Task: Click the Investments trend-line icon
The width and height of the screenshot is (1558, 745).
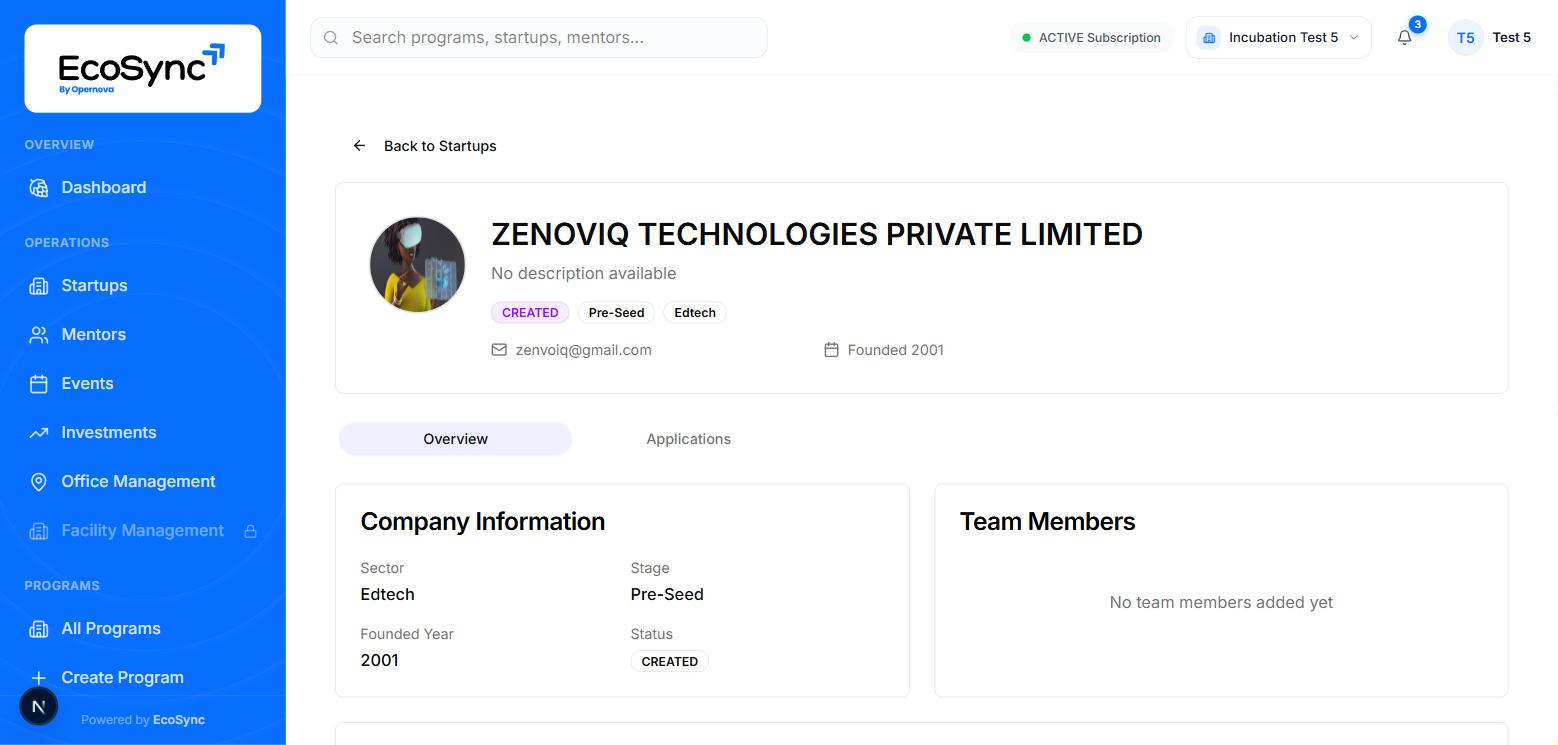Action: pyautogui.click(x=39, y=433)
